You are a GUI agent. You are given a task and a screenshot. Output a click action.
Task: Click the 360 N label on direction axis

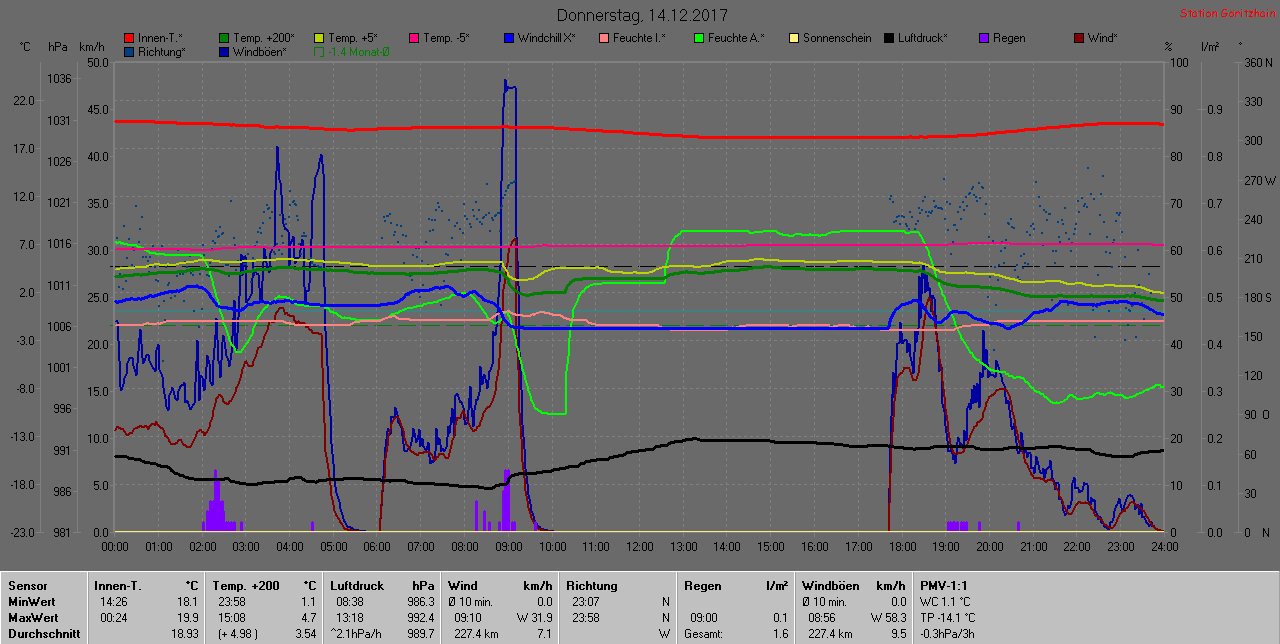(1258, 62)
